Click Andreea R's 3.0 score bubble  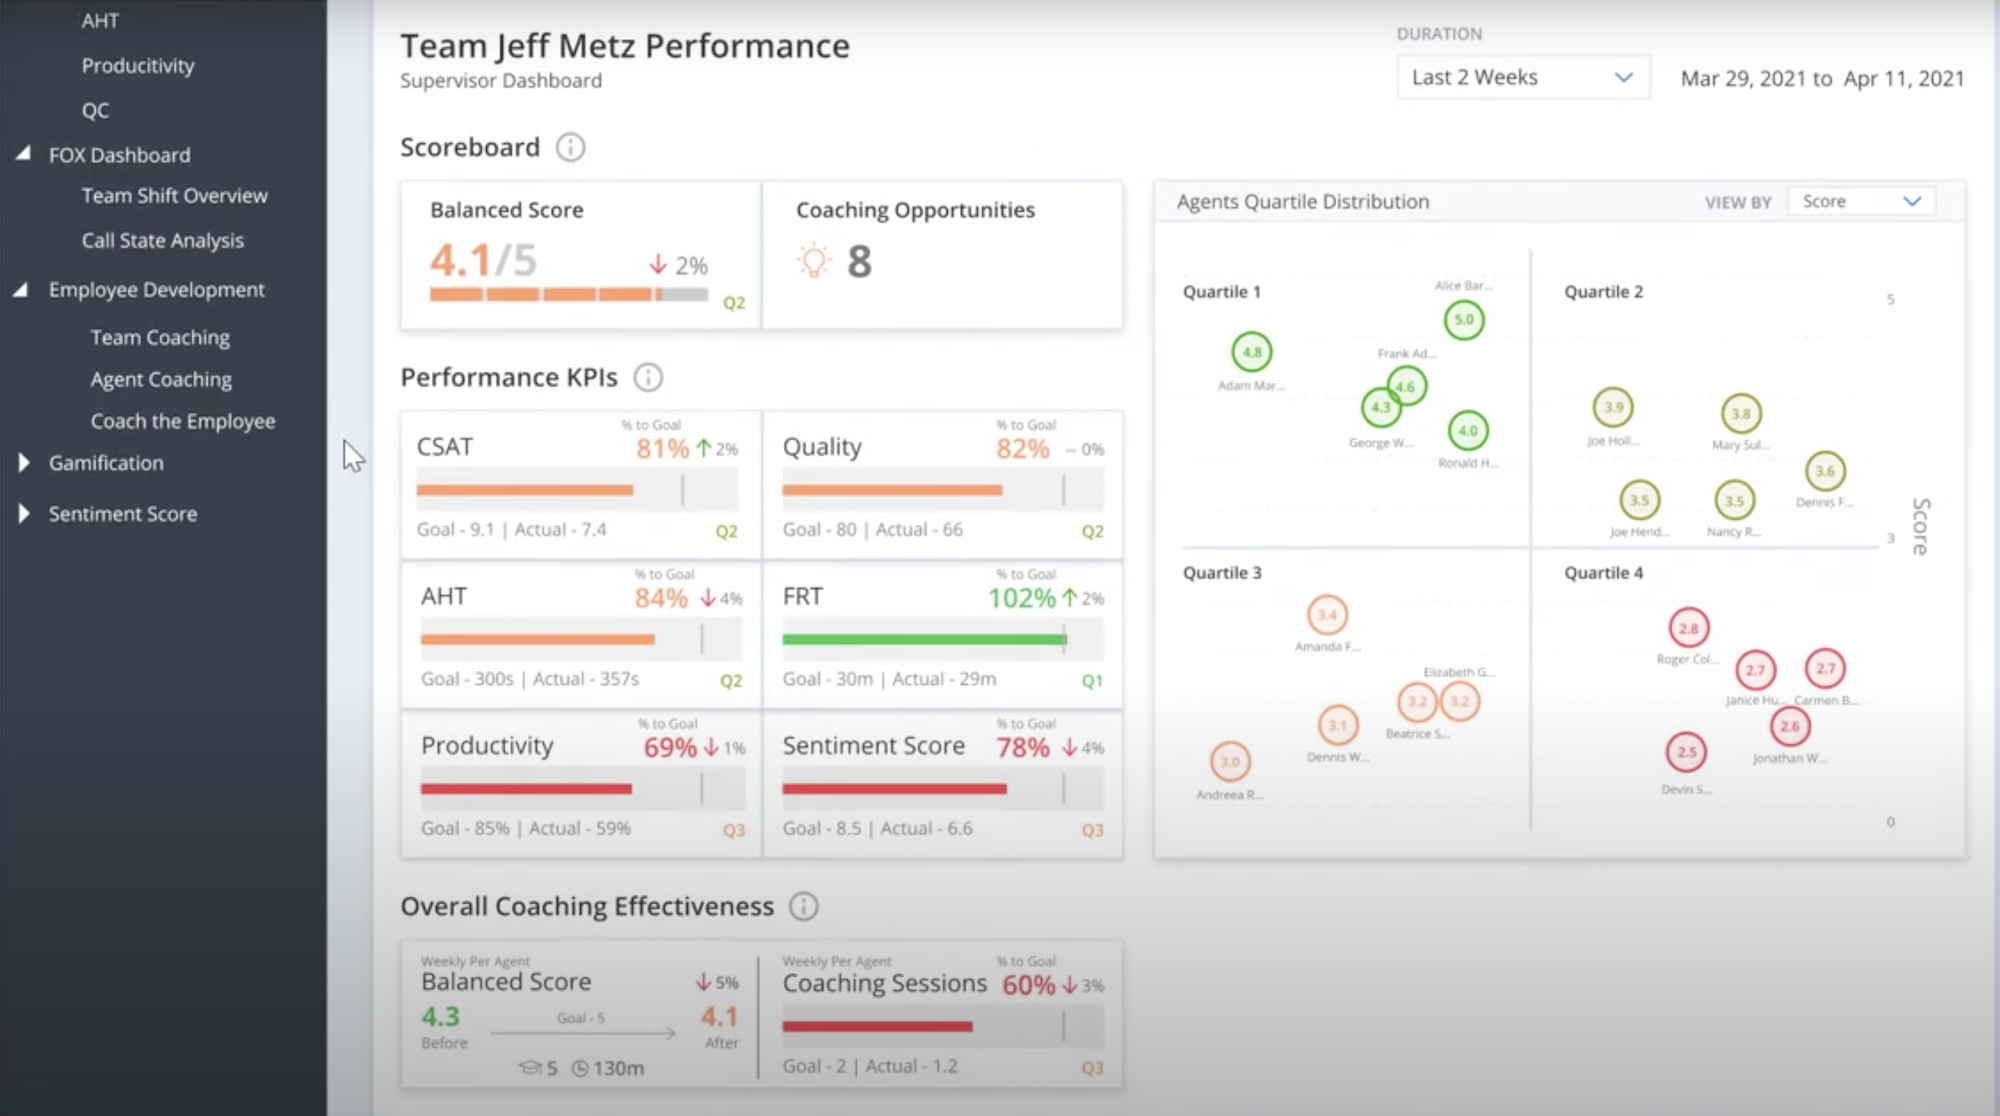[1230, 762]
